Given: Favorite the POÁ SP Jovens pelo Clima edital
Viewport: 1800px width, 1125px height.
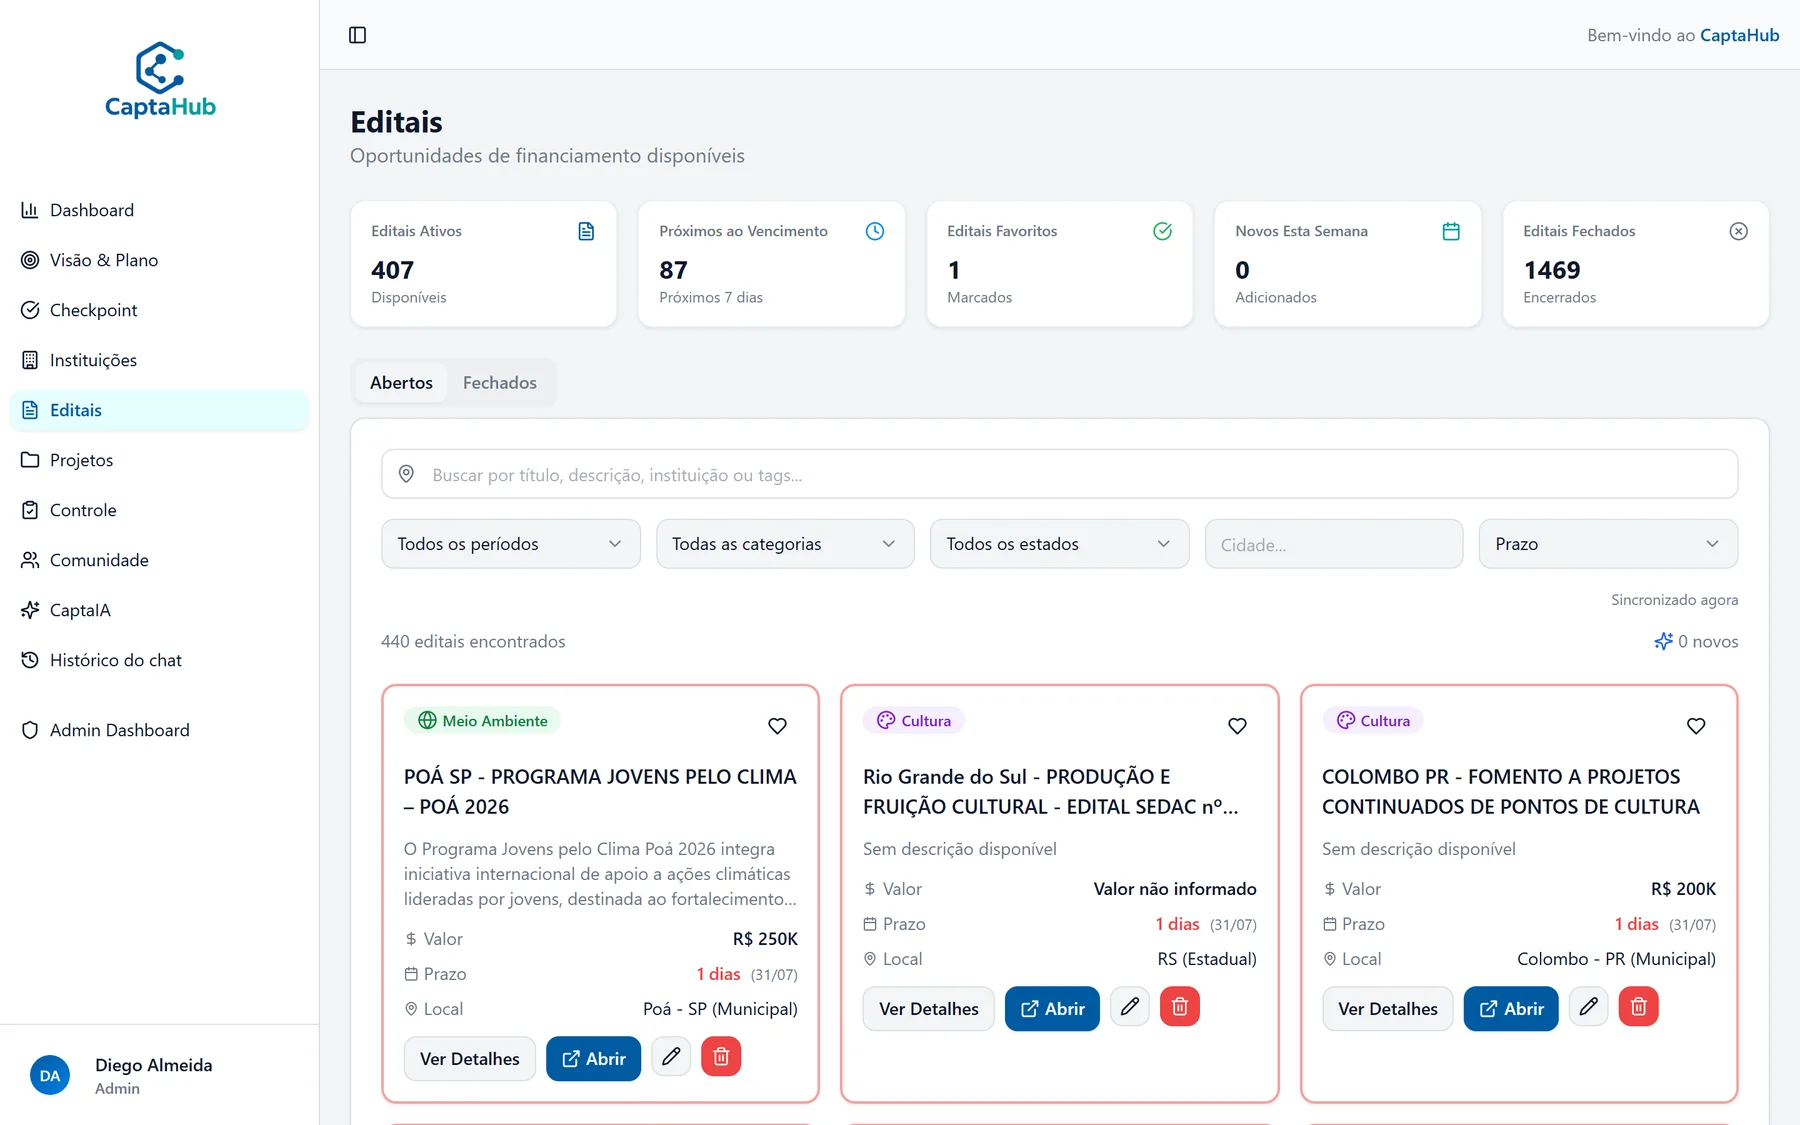Looking at the screenshot, I should (x=777, y=726).
